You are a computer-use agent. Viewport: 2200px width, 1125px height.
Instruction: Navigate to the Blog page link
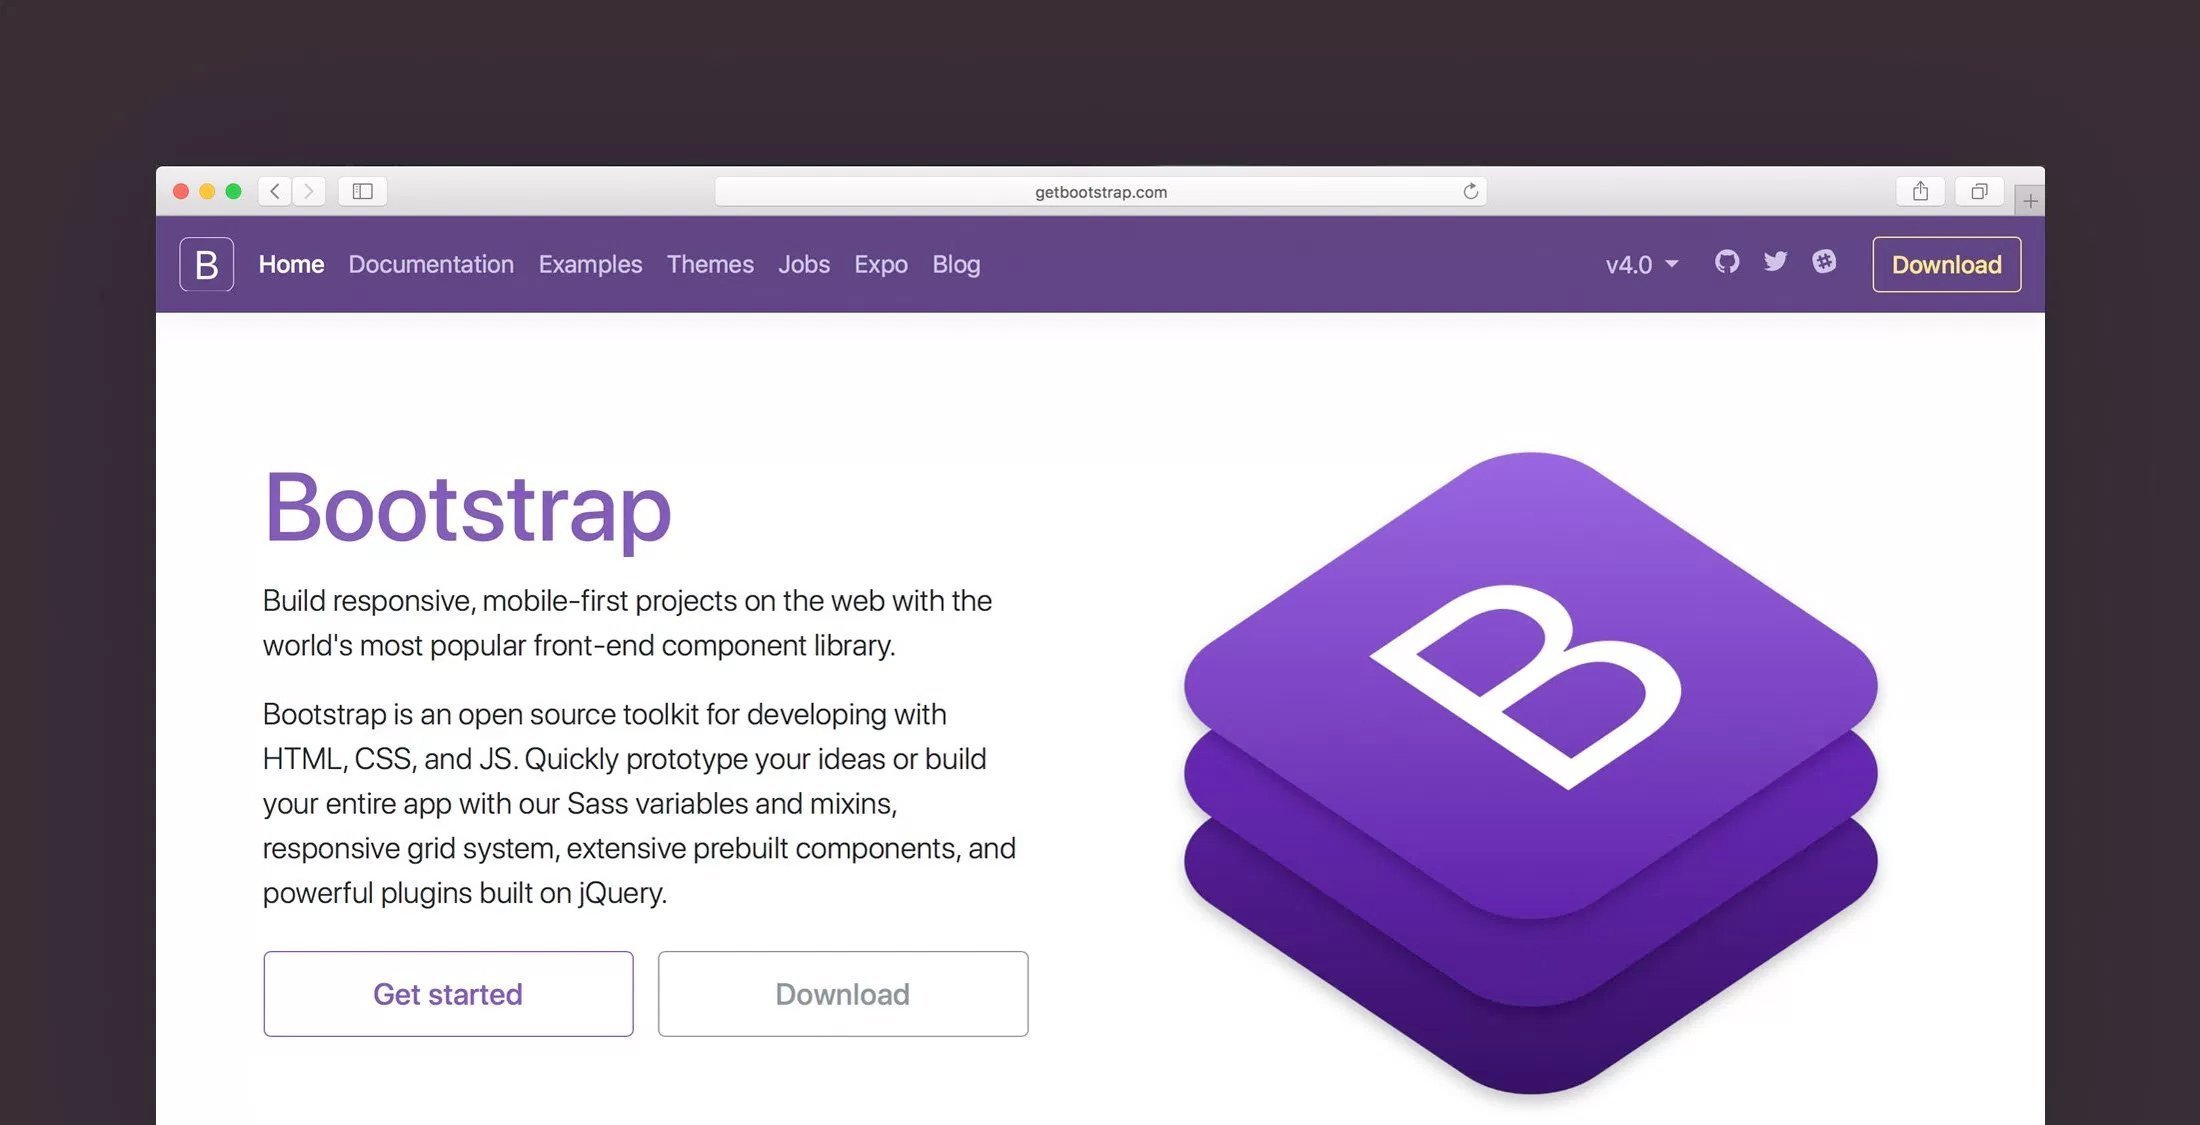[x=957, y=263]
